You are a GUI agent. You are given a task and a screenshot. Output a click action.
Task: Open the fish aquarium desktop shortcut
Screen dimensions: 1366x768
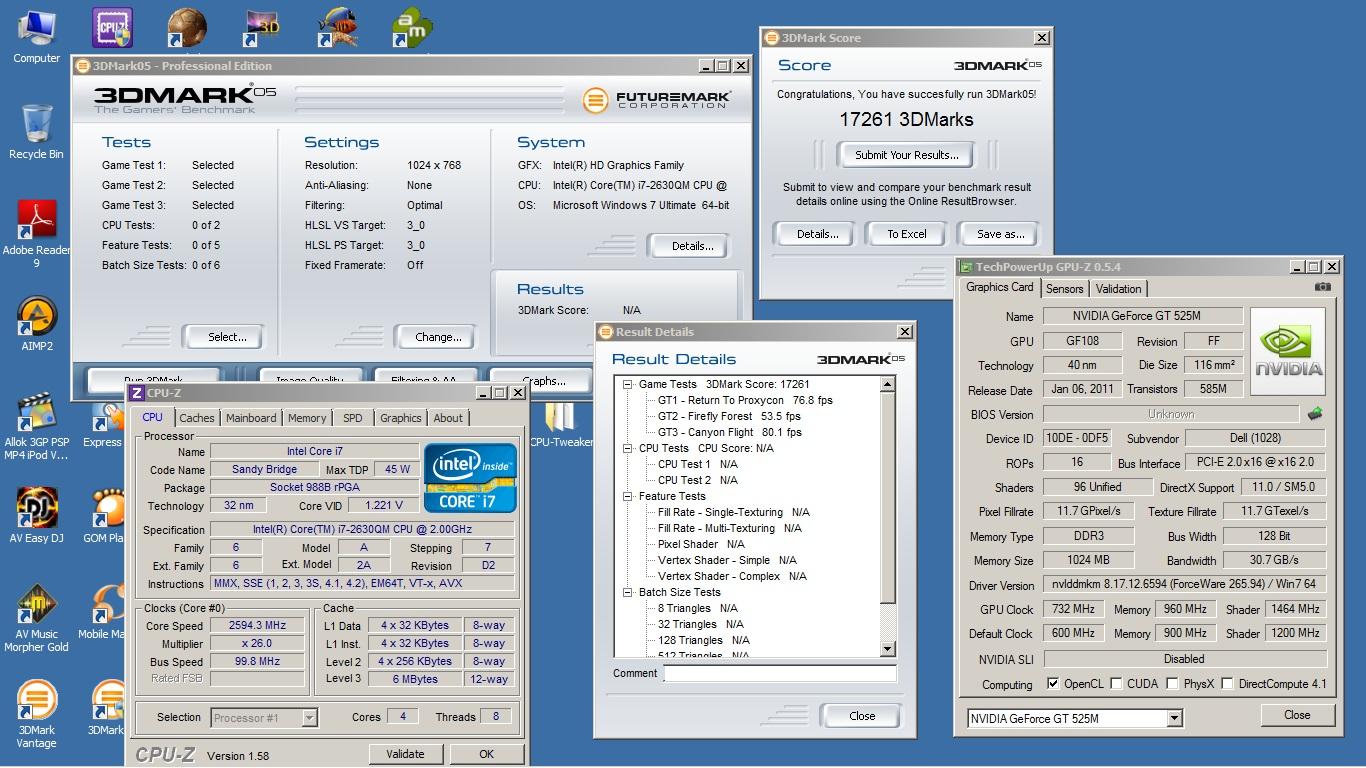(338, 27)
